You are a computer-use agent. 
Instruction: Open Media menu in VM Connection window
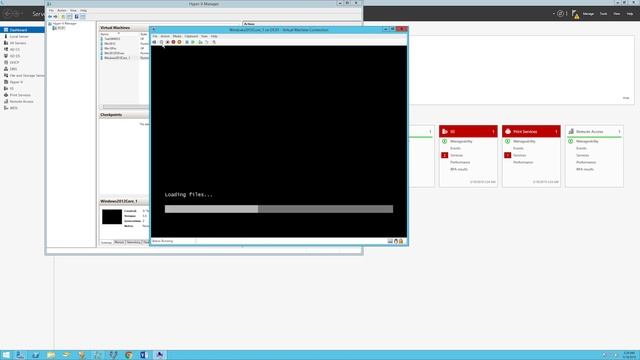(x=177, y=36)
